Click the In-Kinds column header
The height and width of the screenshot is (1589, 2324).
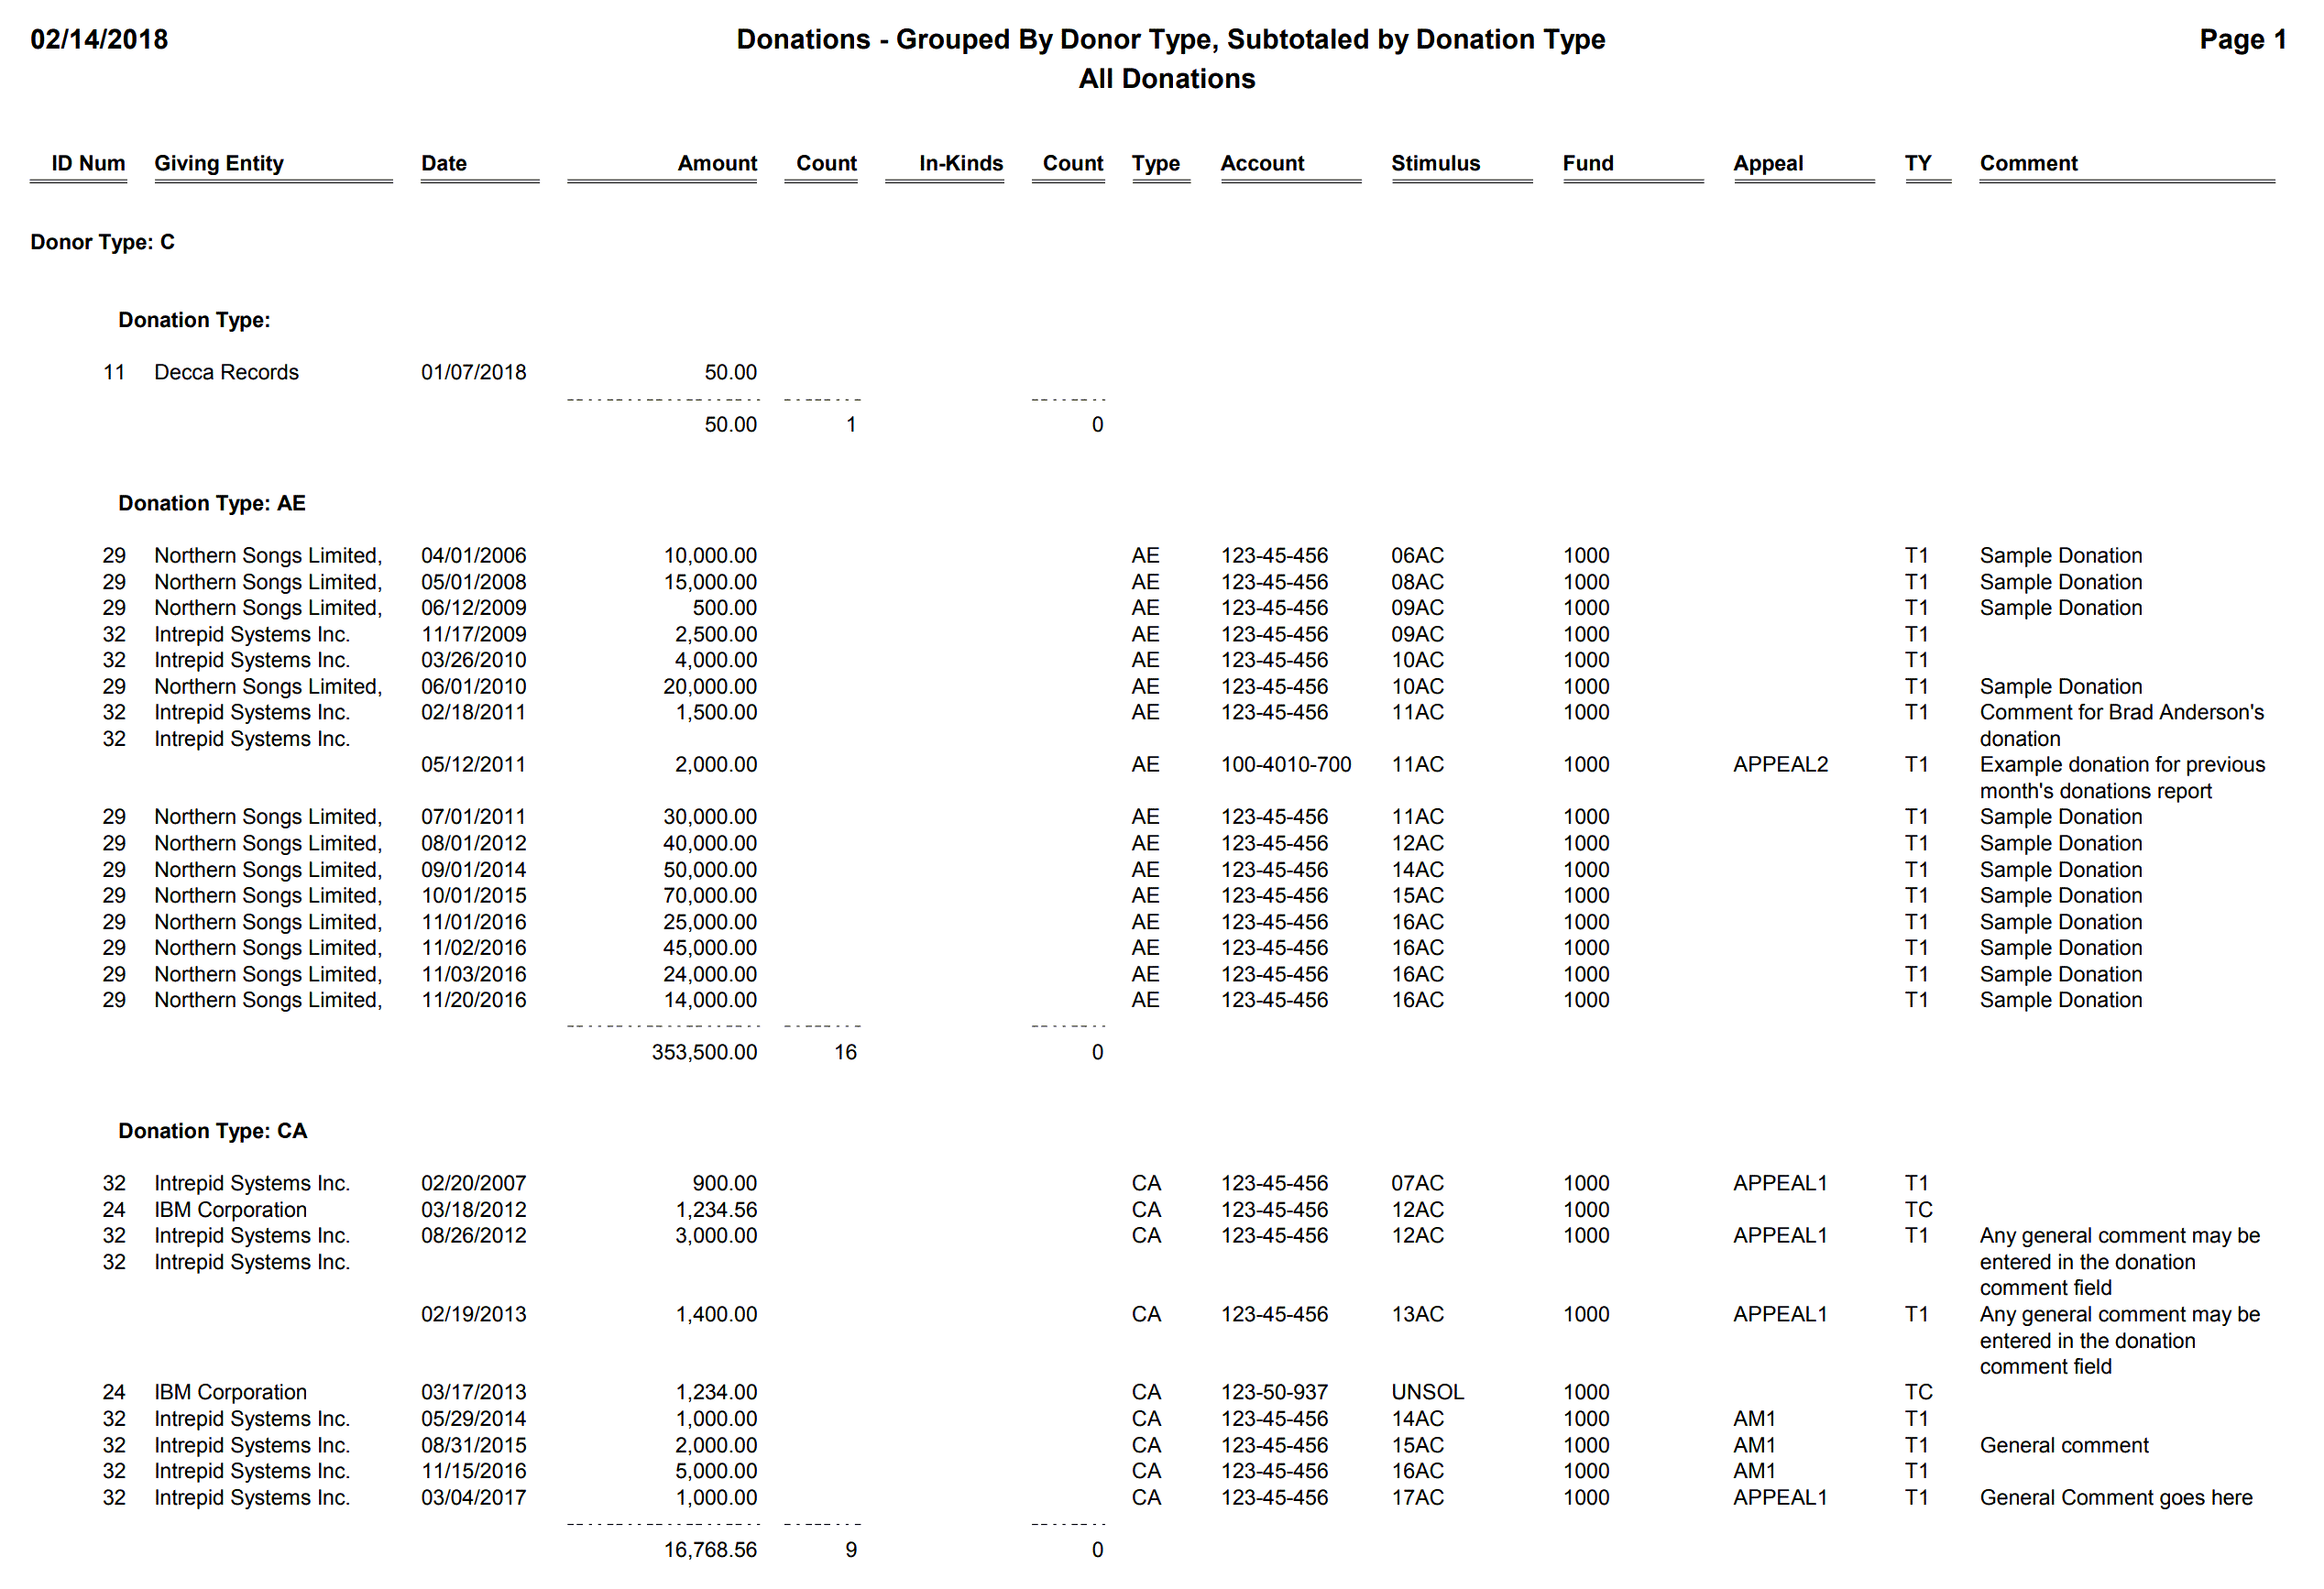[961, 163]
